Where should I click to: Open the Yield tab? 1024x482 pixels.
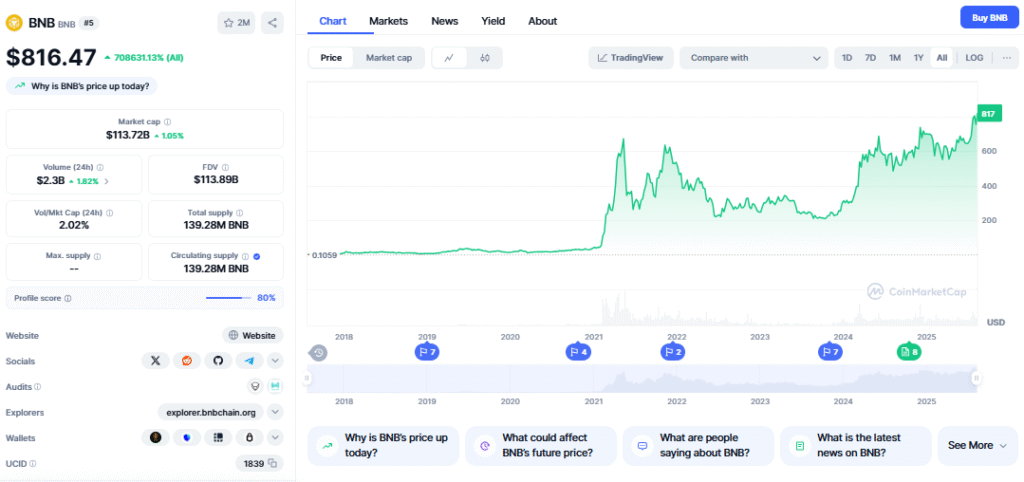493,21
